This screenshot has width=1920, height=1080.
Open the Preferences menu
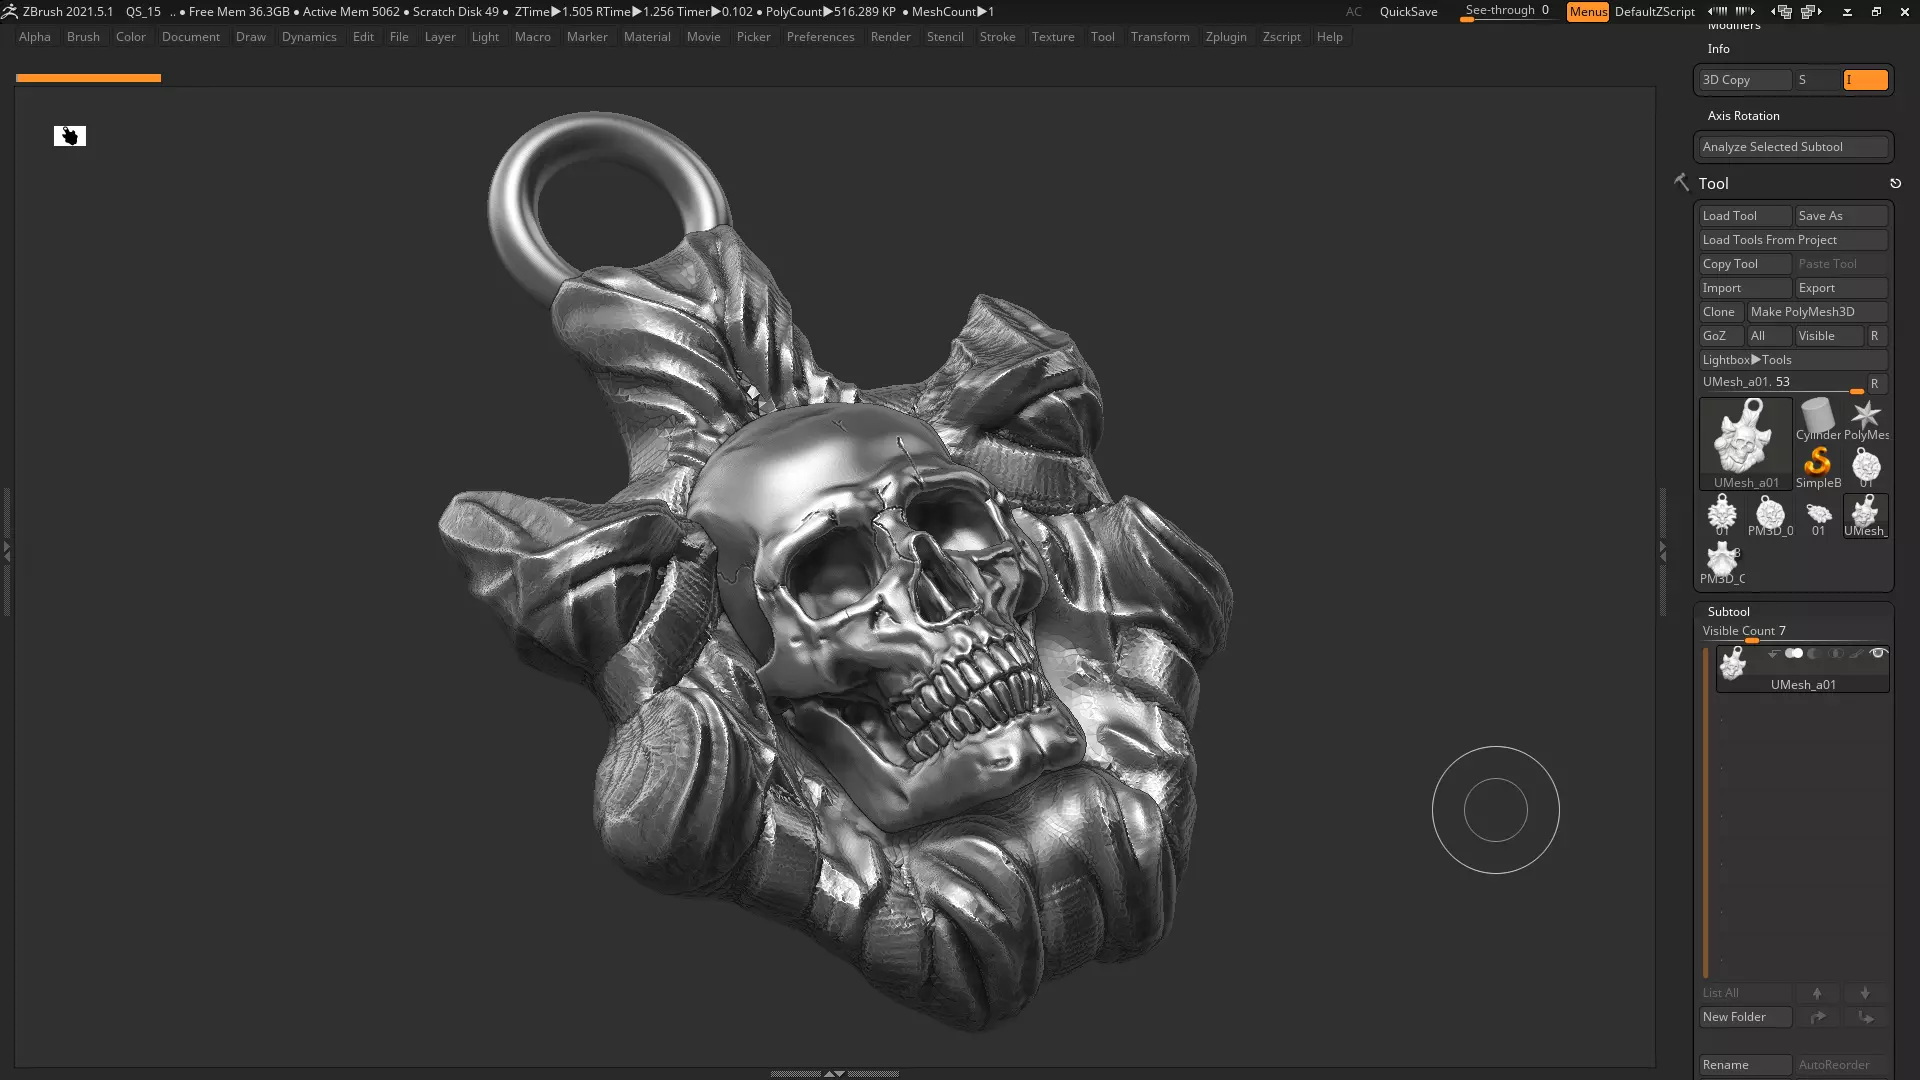point(820,37)
